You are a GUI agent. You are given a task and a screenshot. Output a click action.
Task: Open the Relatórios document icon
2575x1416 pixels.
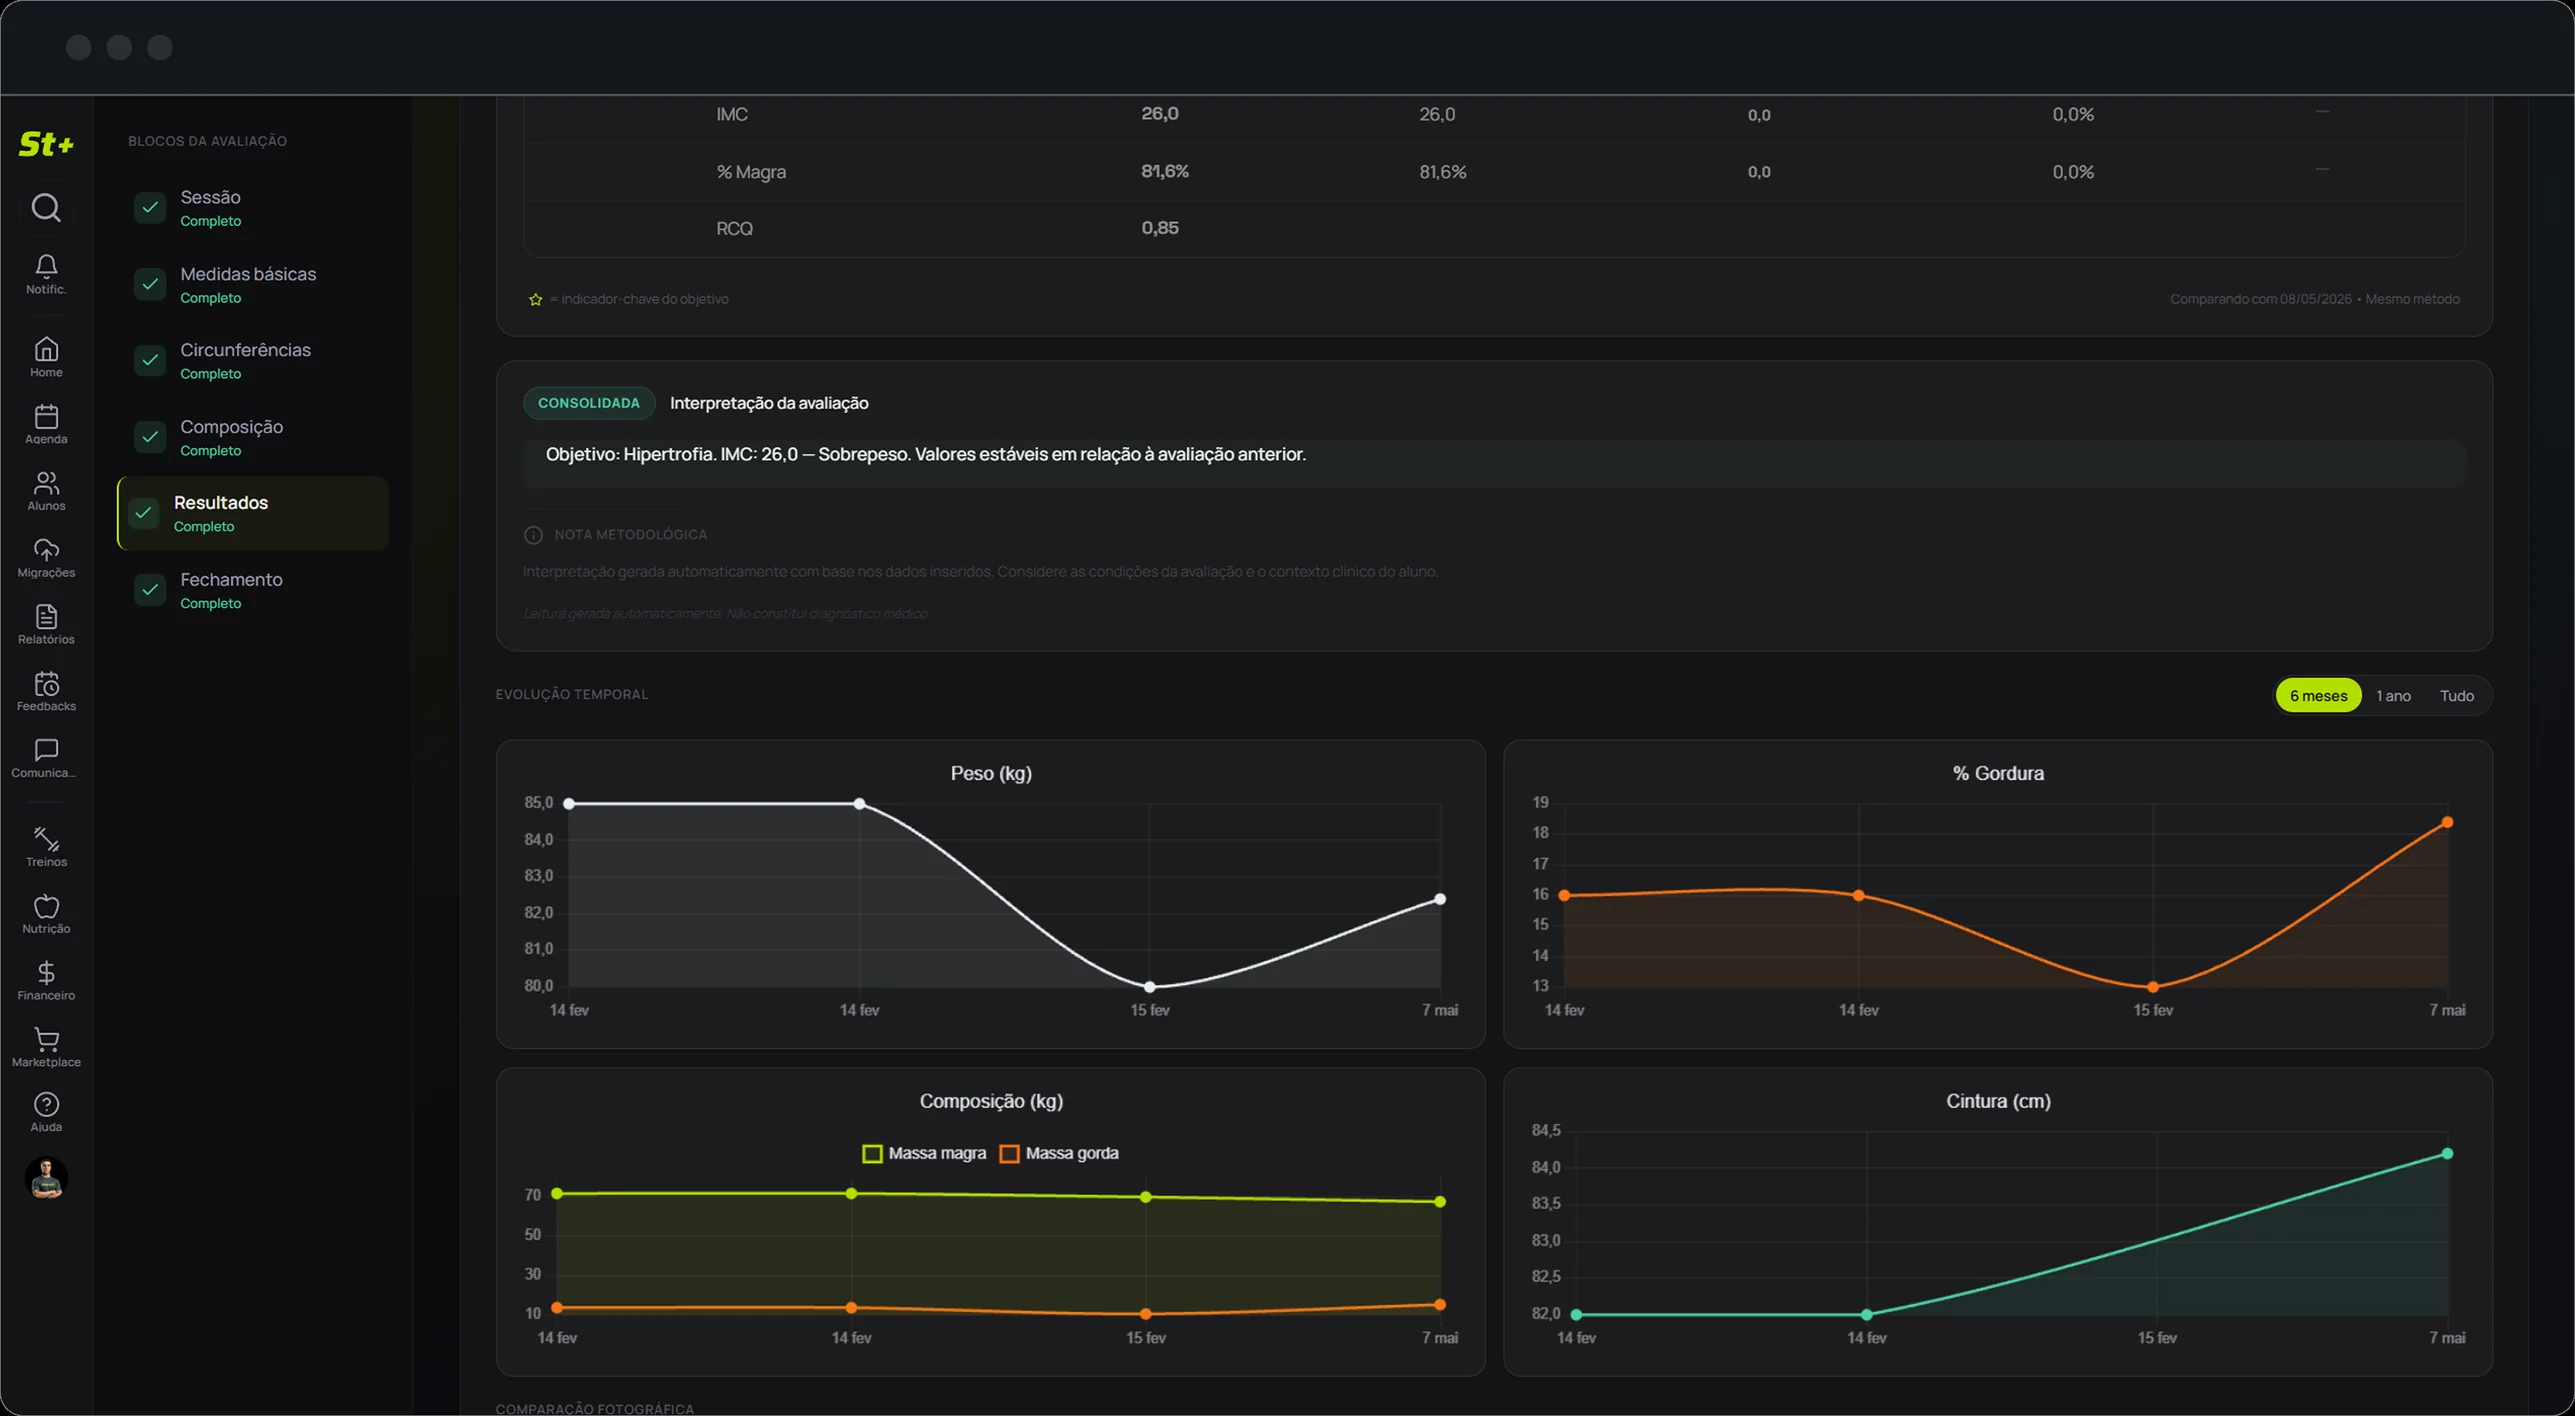[46, 616]
